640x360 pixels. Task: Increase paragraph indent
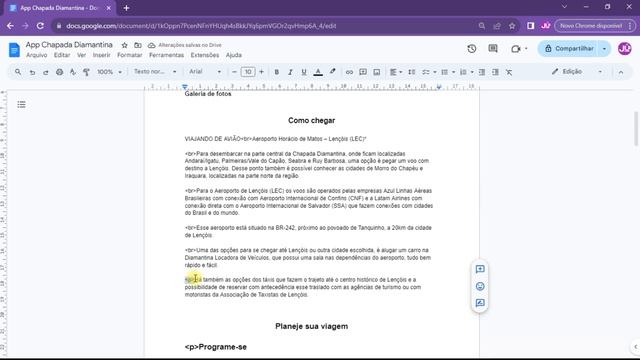pos(496,72)
